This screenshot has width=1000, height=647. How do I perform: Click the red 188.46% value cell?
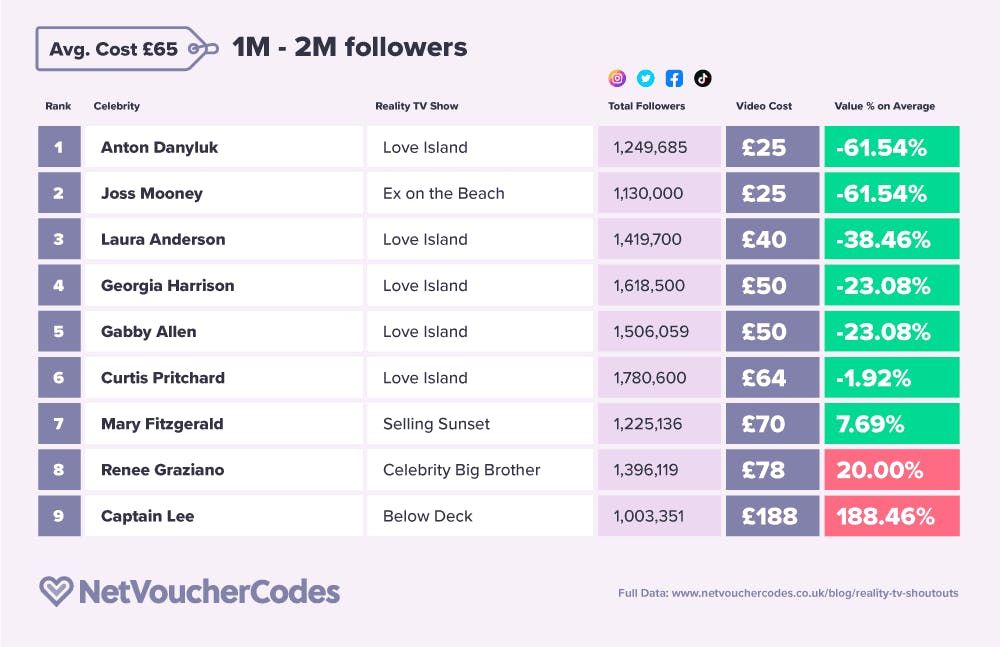point(891,516)
